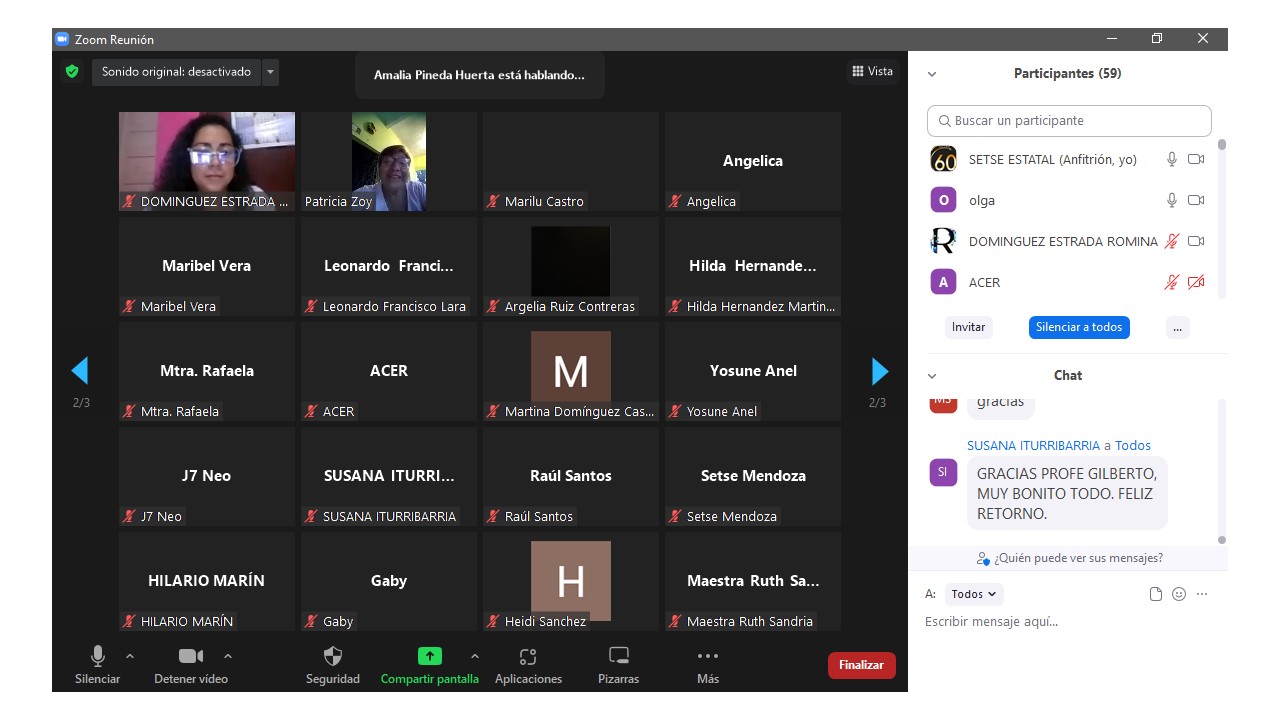Screen dimensions: 1280x720
Task: Toggle SETSE ESTATAL camera in participant list
Action: coord(1196,159)
